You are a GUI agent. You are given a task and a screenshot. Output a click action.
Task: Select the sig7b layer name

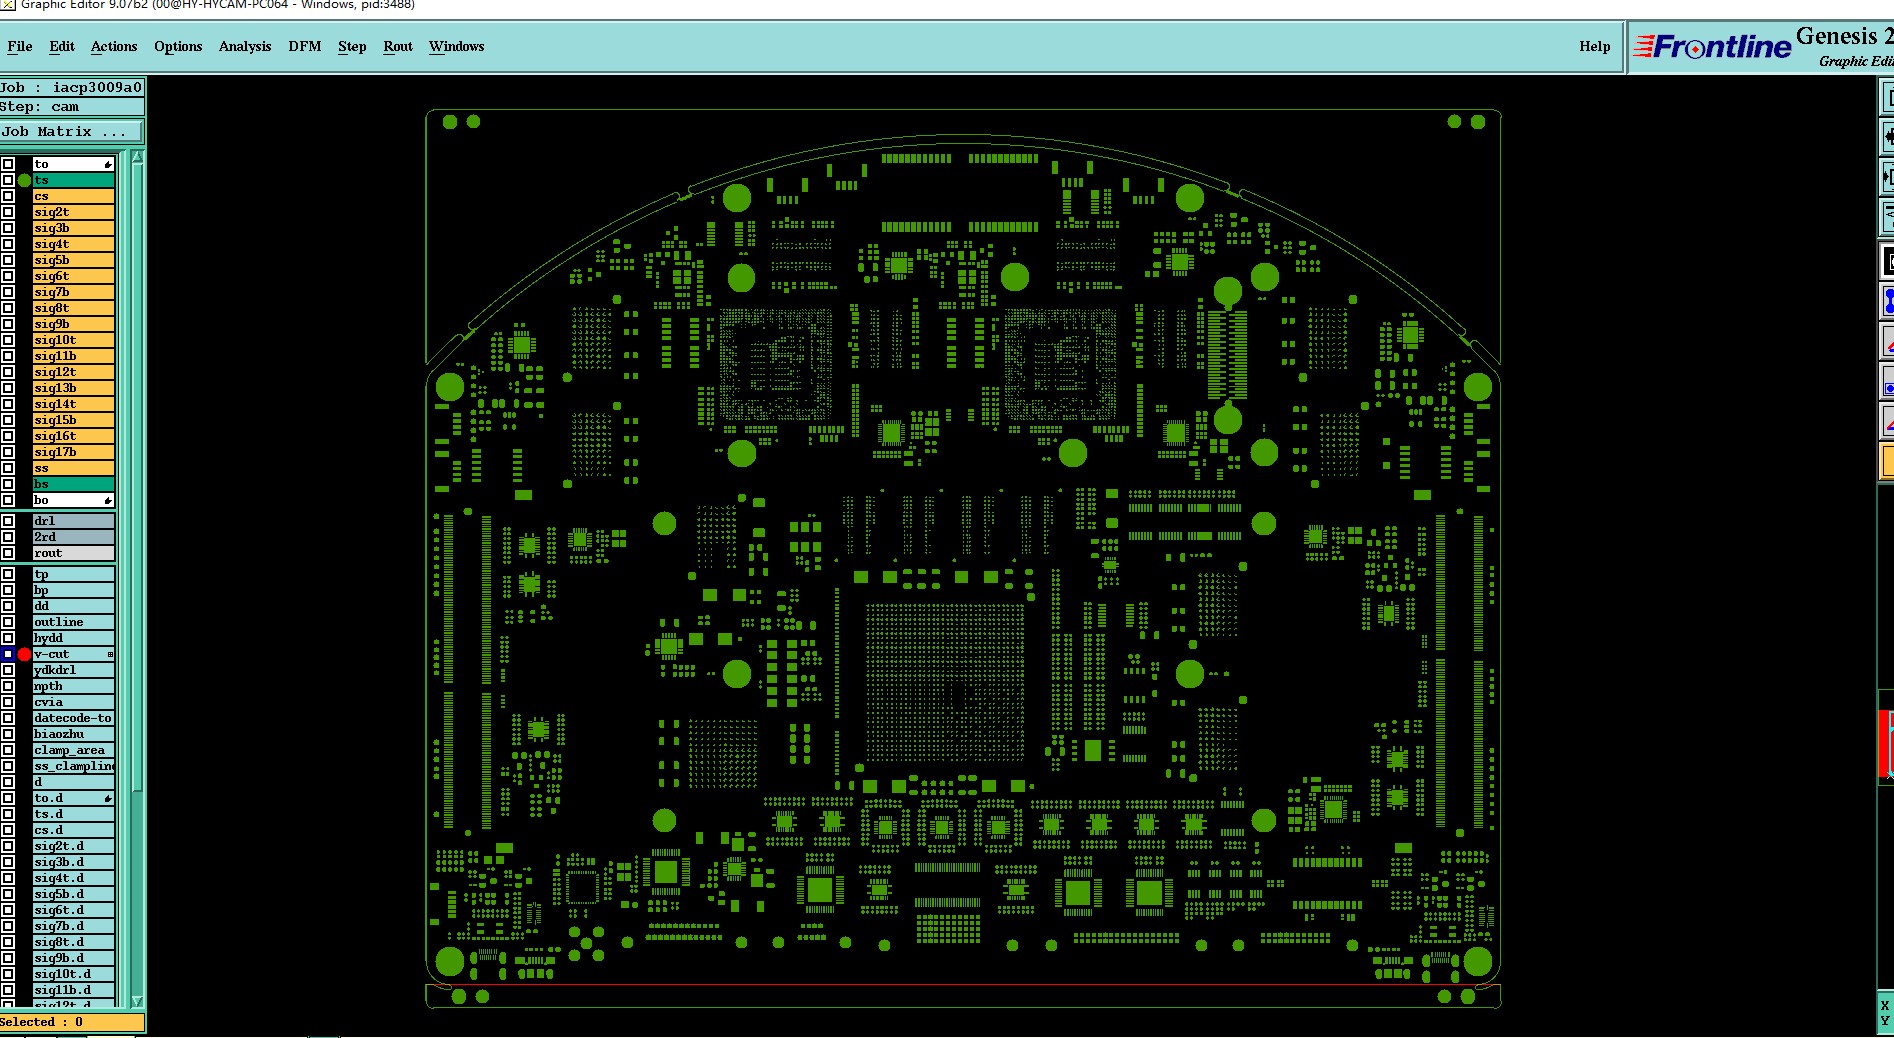[73, 292]
